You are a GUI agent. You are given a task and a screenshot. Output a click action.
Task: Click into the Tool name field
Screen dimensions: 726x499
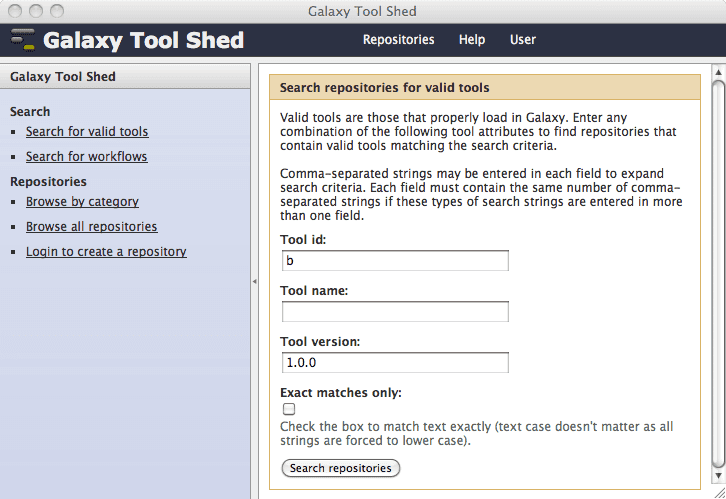[x=394, y=312]
